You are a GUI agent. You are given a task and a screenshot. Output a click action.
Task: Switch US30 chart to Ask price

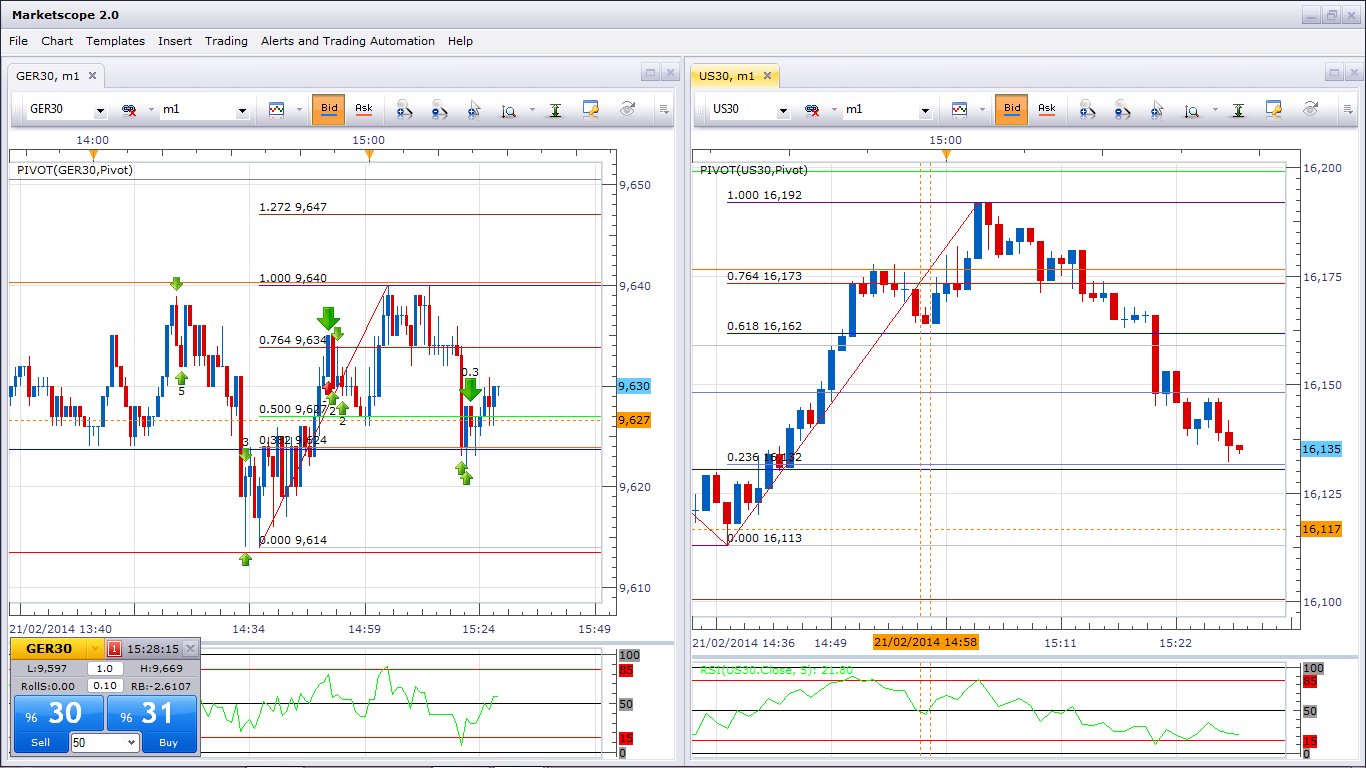1046,109
